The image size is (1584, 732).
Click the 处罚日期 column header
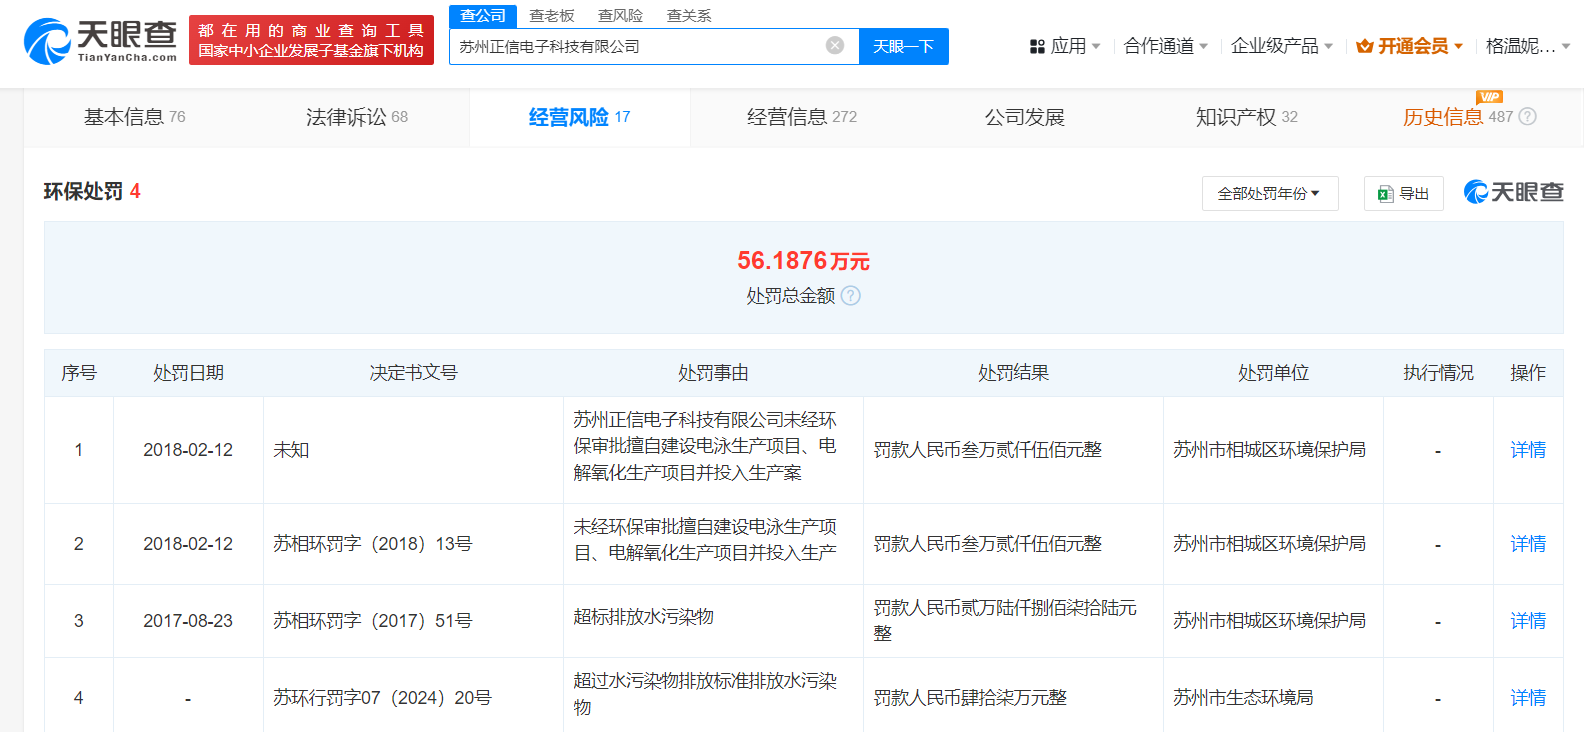[188, 373]
